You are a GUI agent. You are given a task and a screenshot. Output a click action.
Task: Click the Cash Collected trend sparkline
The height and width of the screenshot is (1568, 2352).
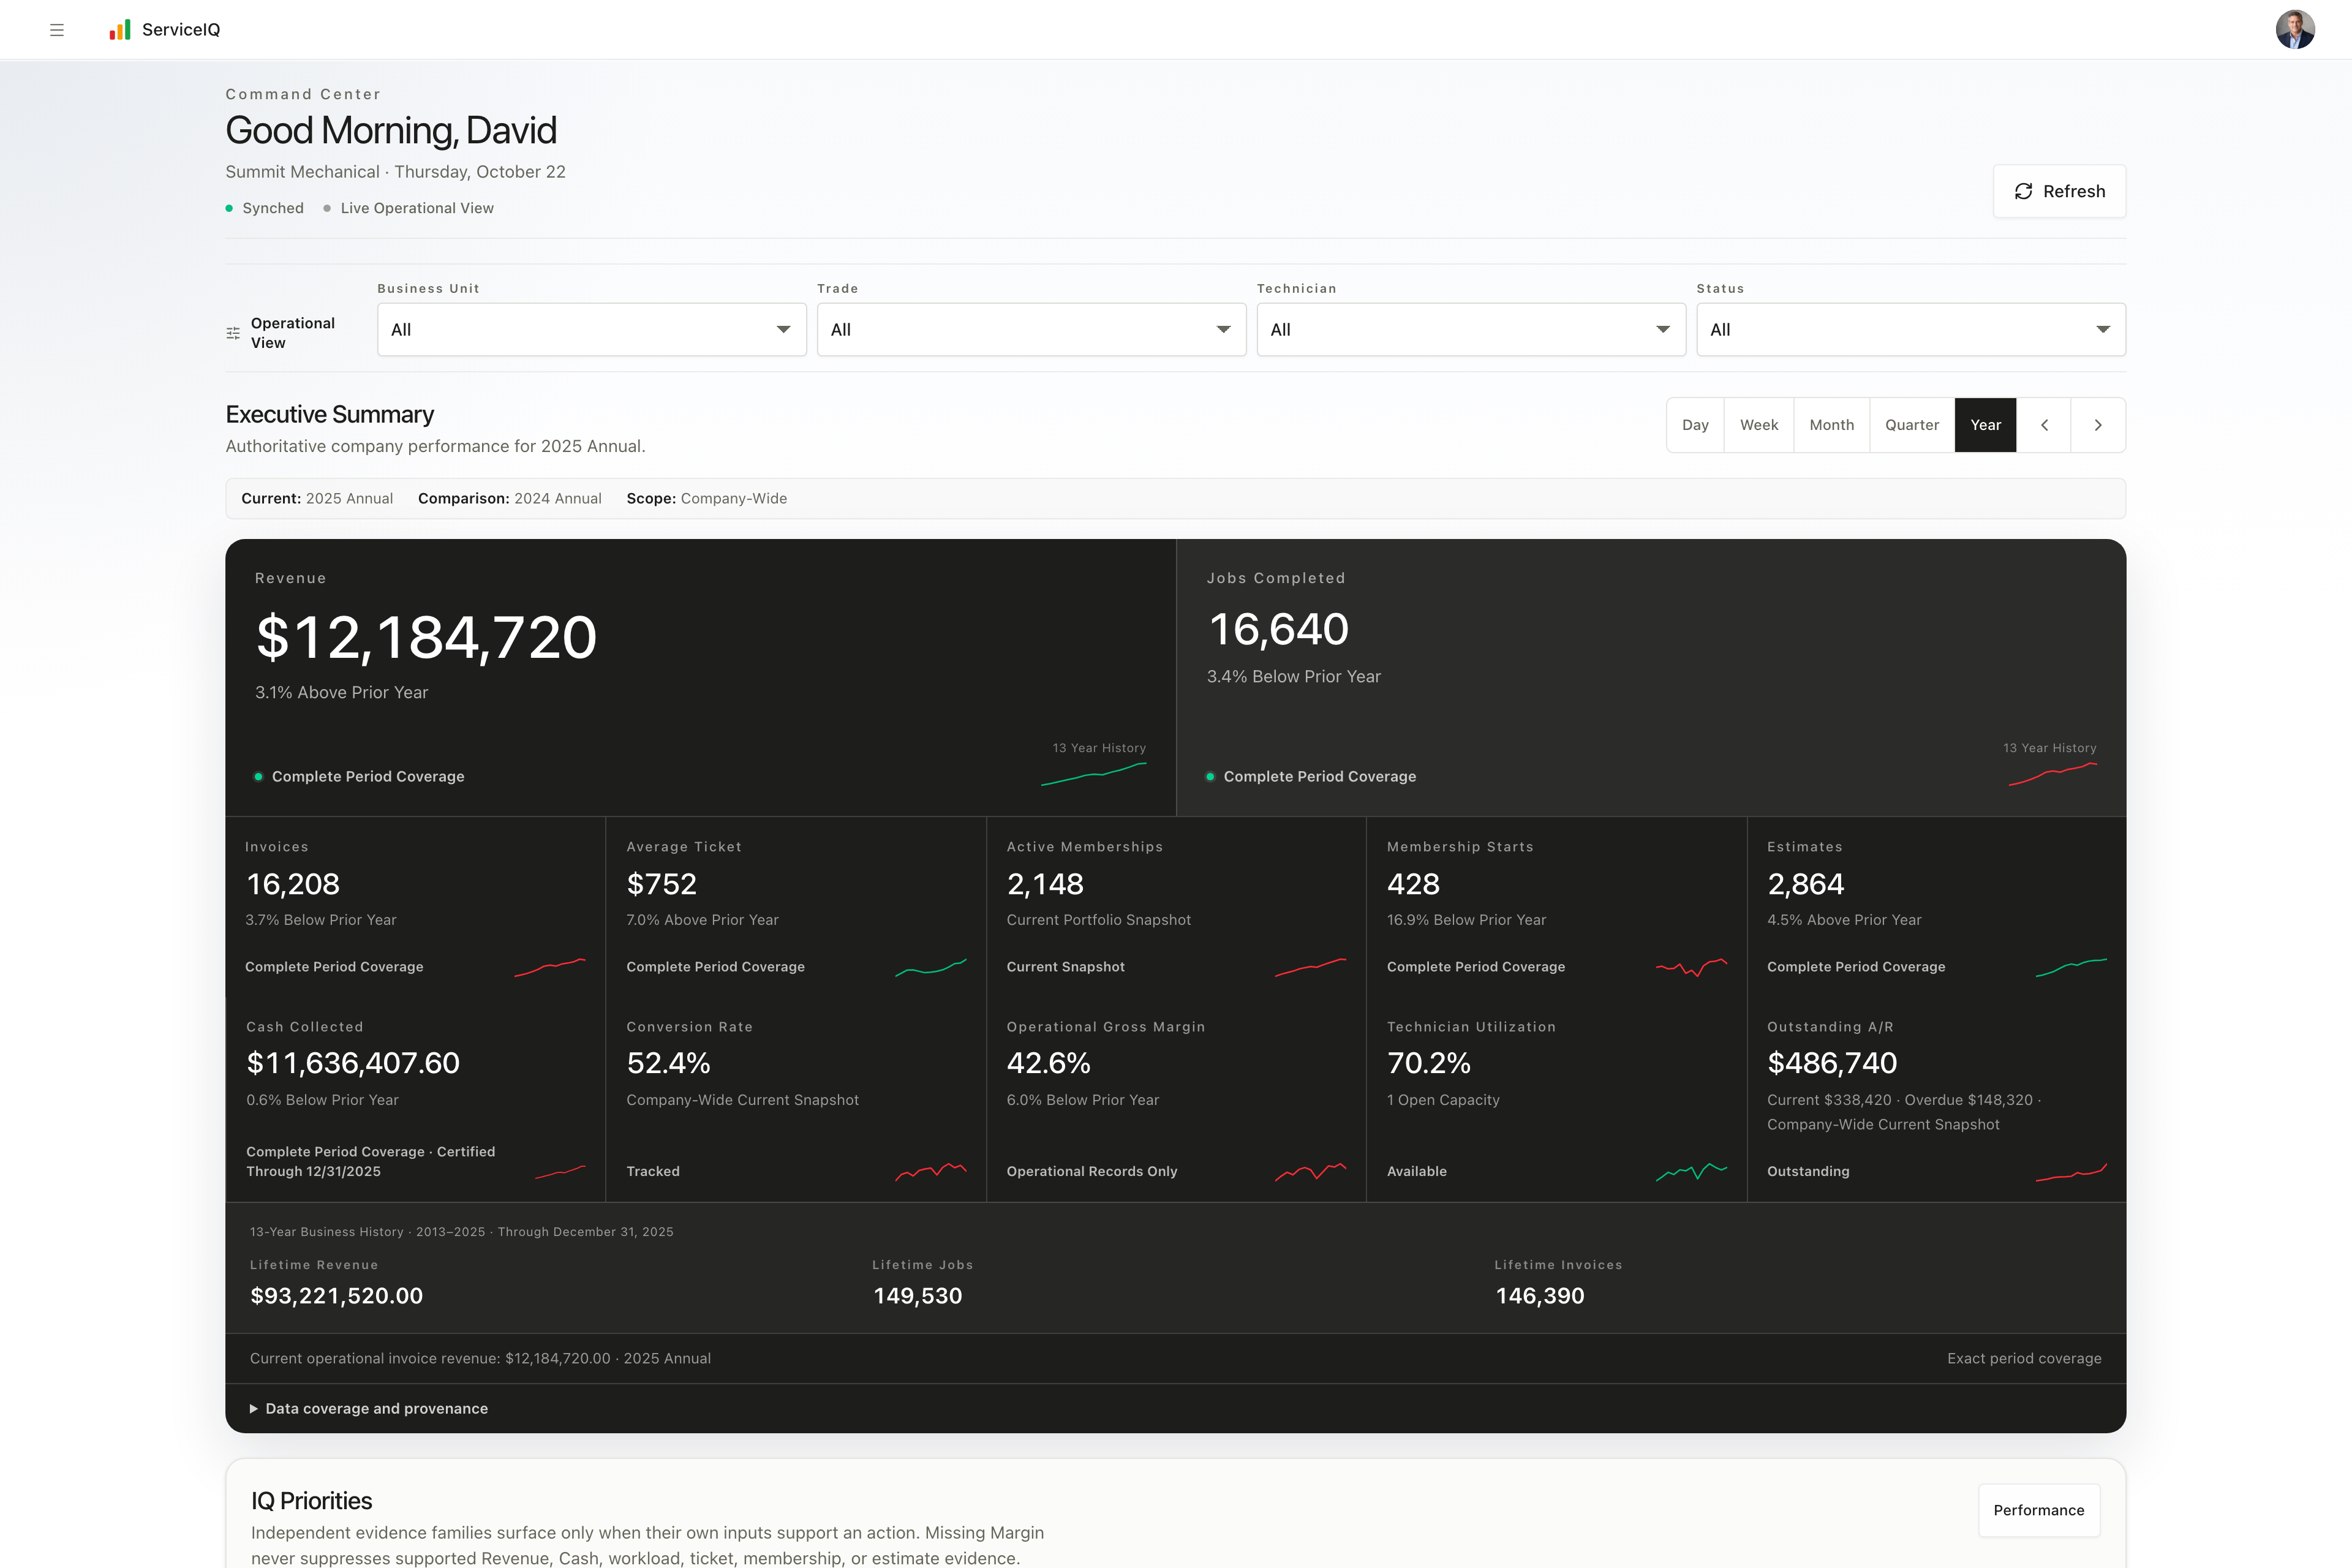[x=560, y=1172]
